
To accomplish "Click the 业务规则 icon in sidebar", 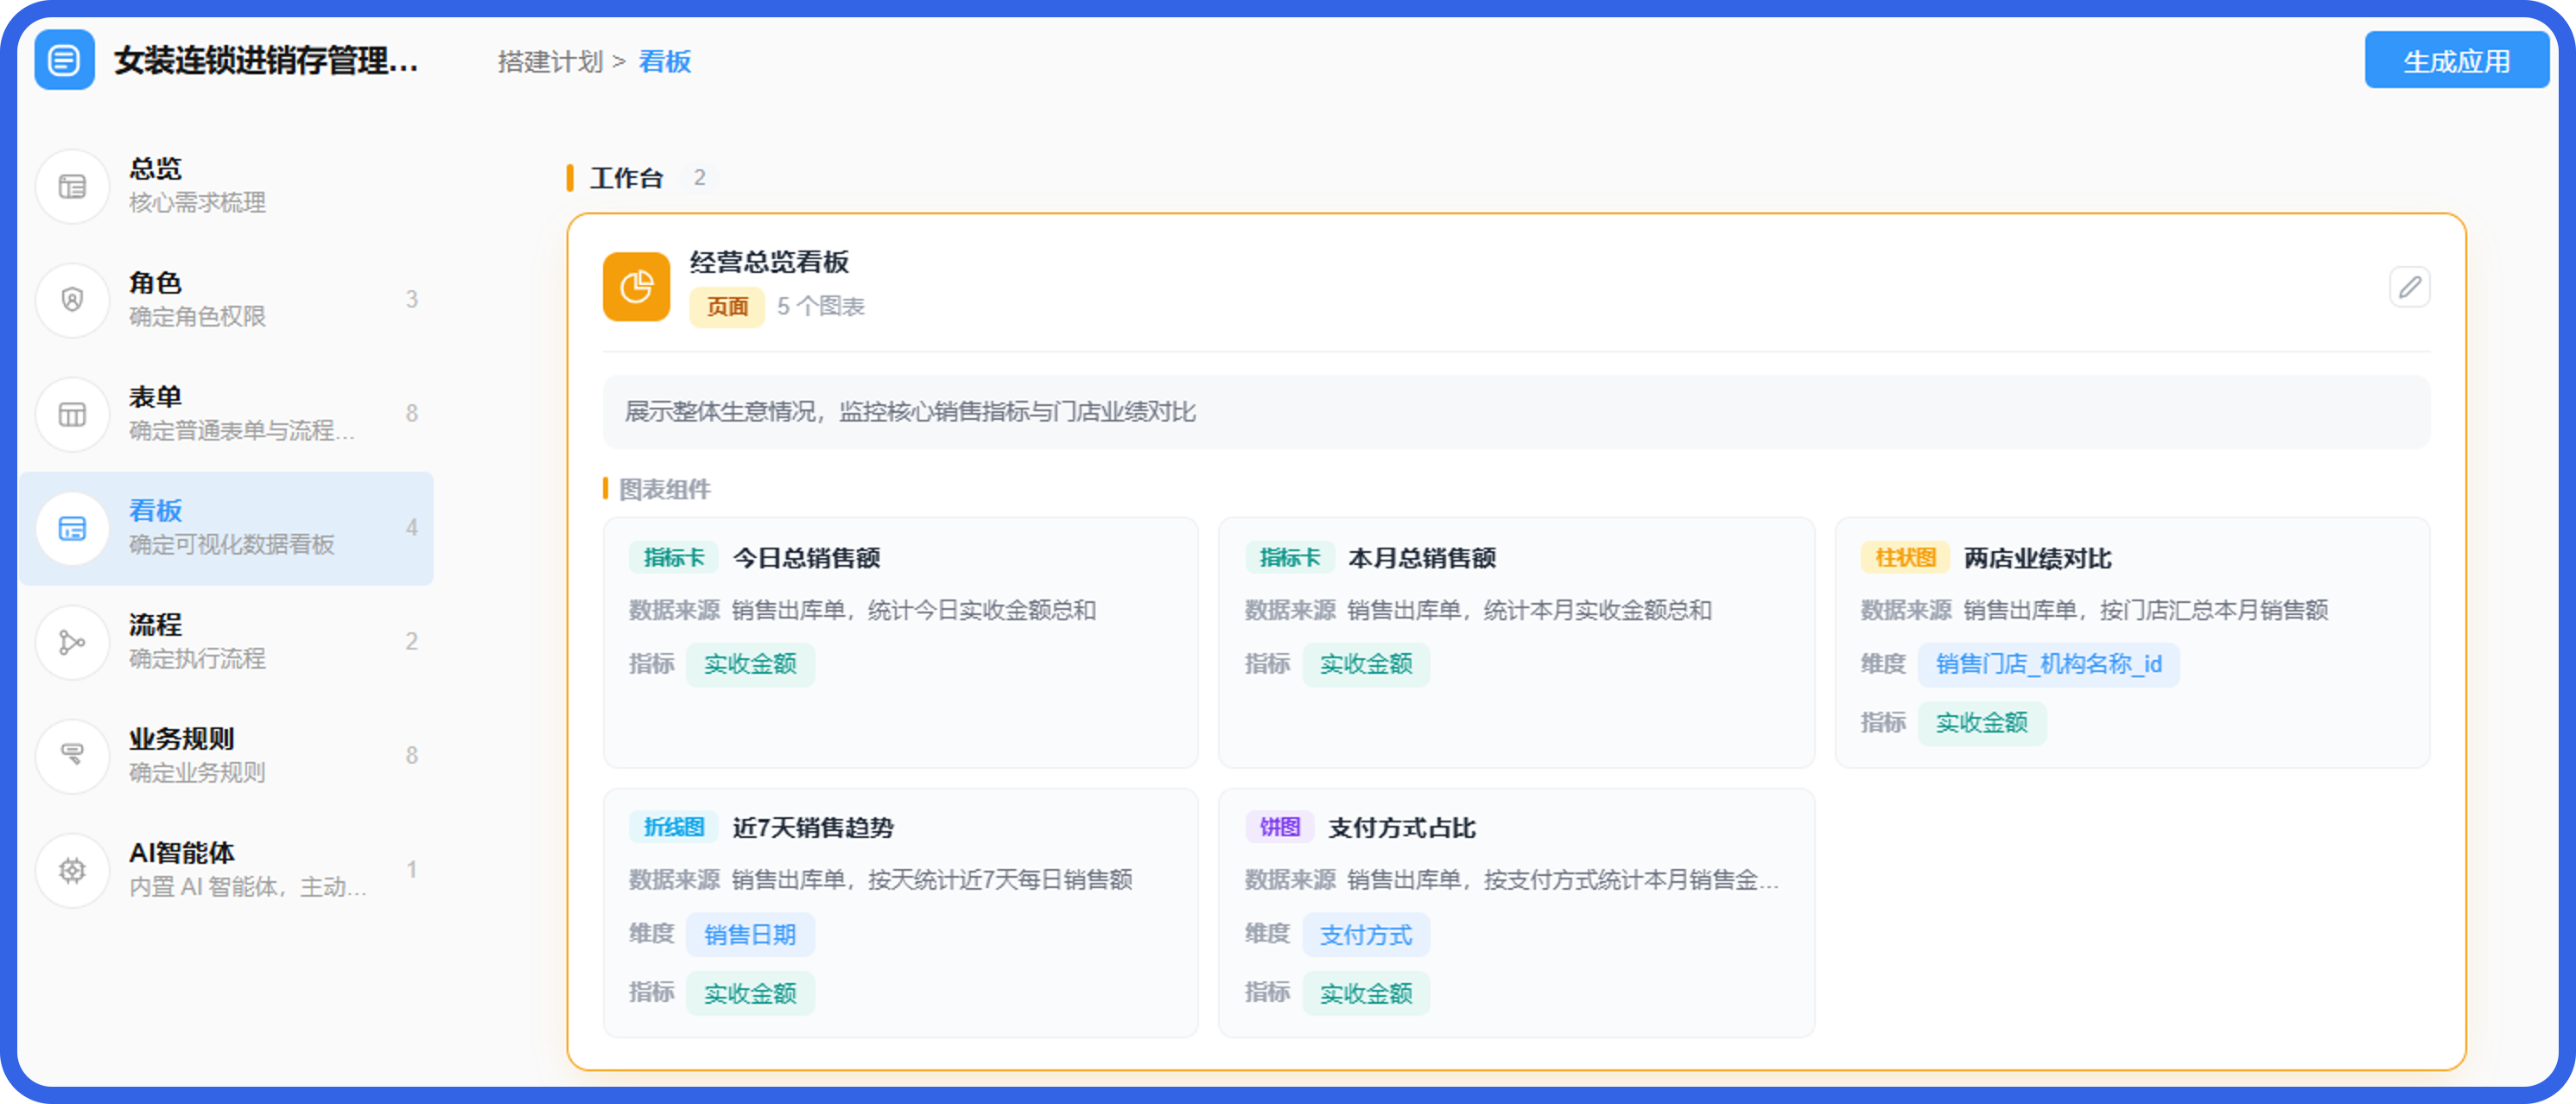I will click(72, 756).
